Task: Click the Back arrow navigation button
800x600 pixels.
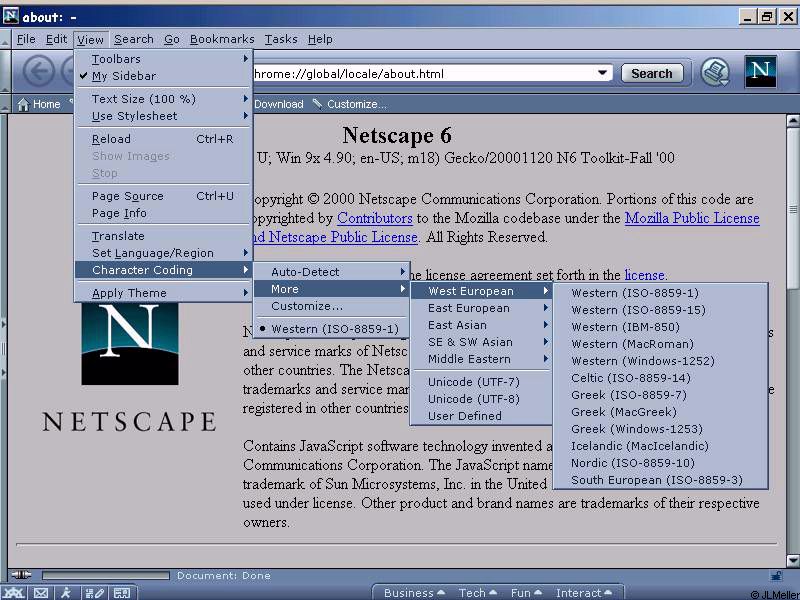Action: pos(39,71)
